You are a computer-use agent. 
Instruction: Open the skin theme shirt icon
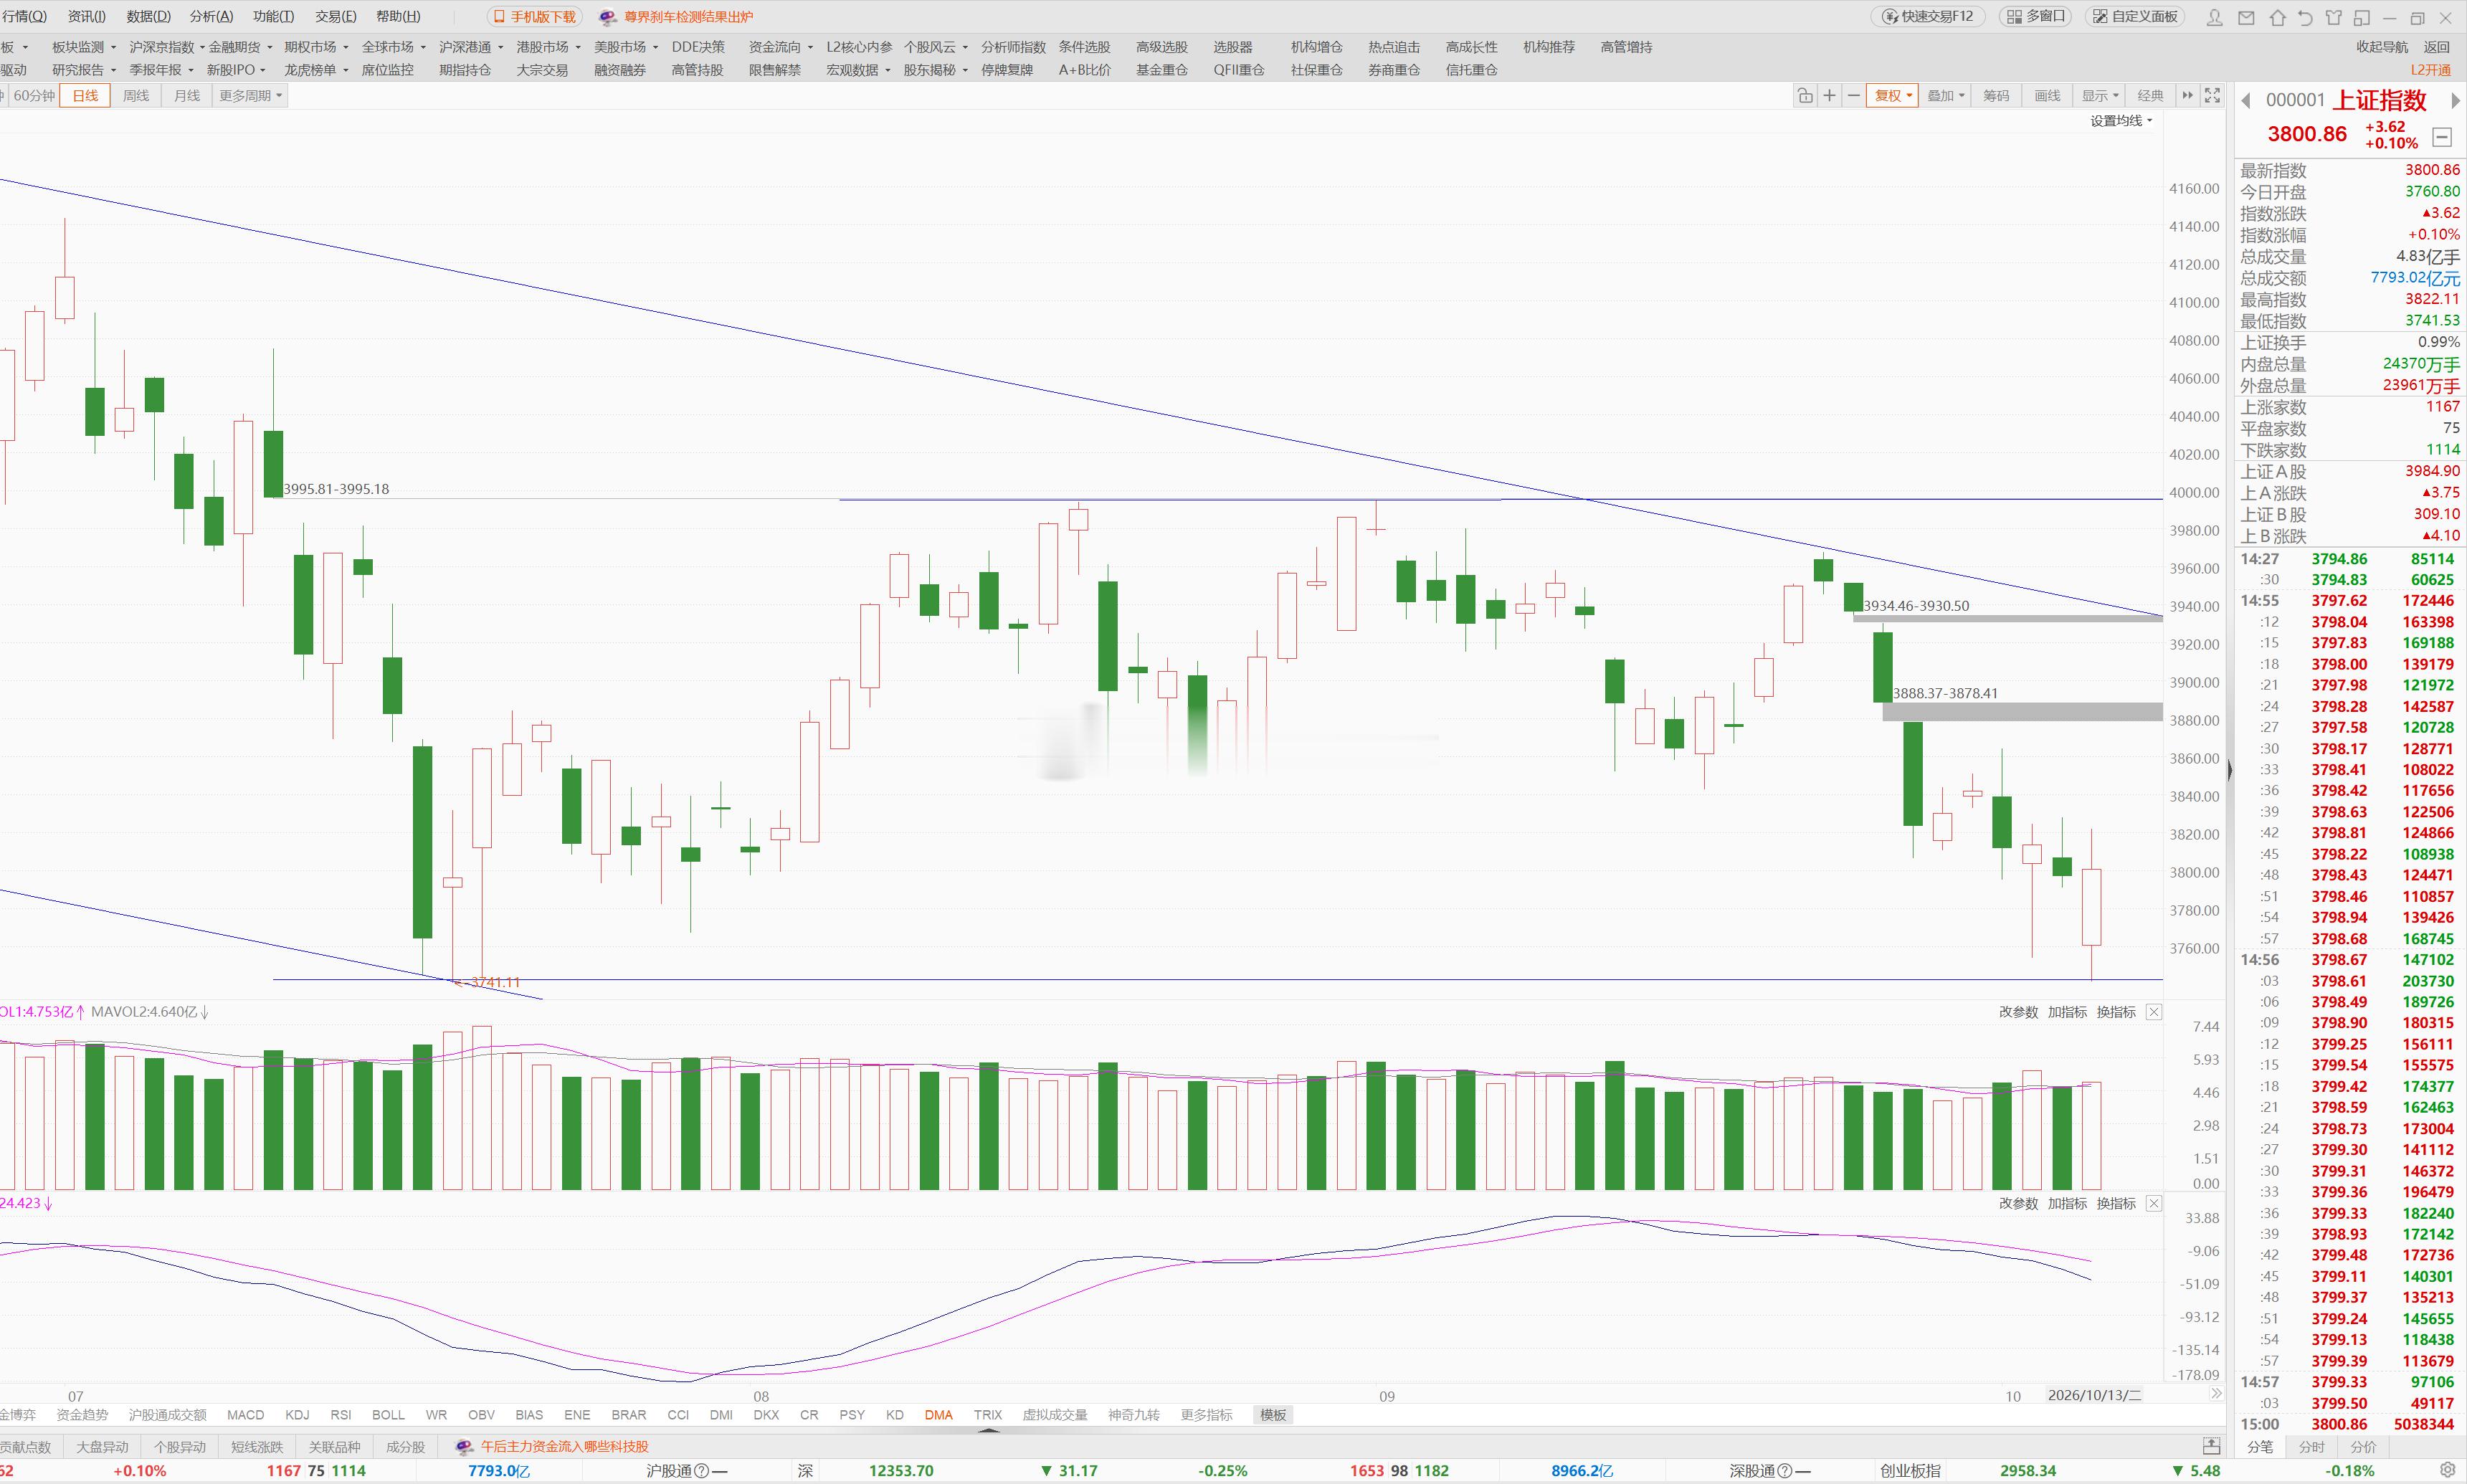point(2333,17)
